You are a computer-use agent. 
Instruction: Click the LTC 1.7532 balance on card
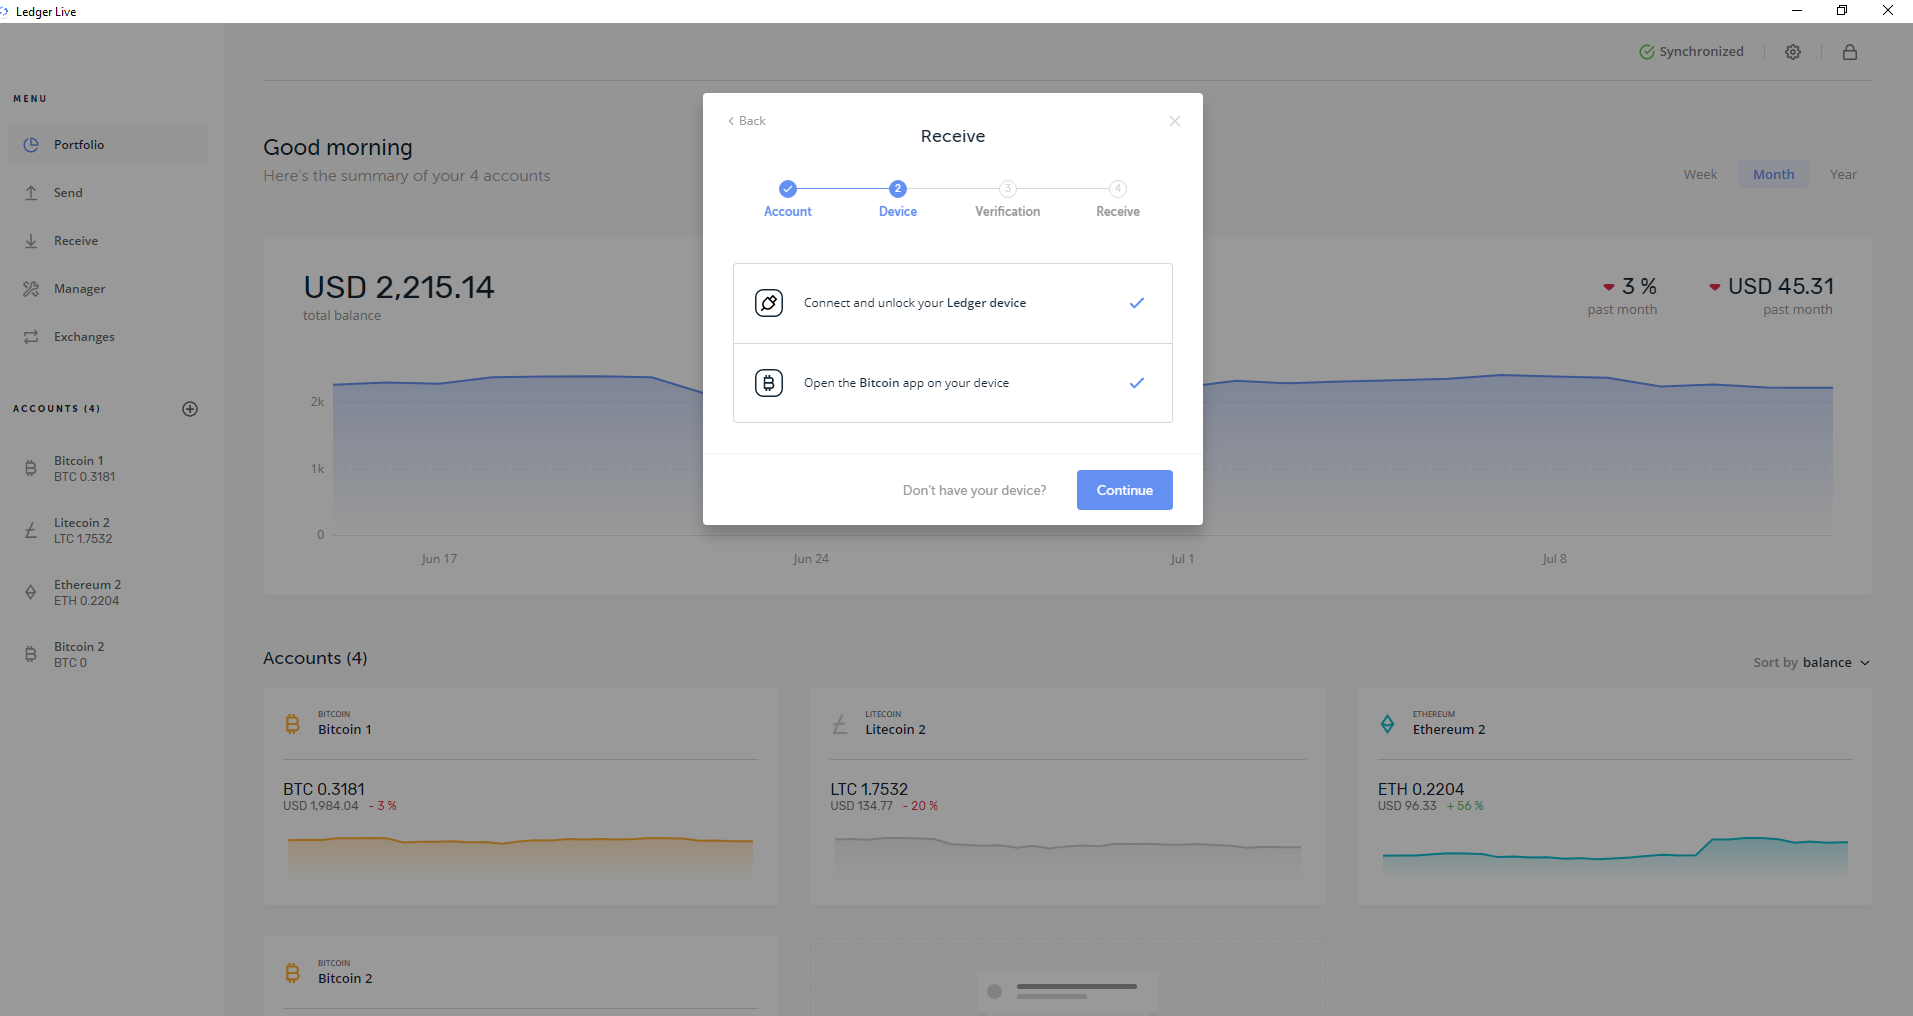[869, 789]
